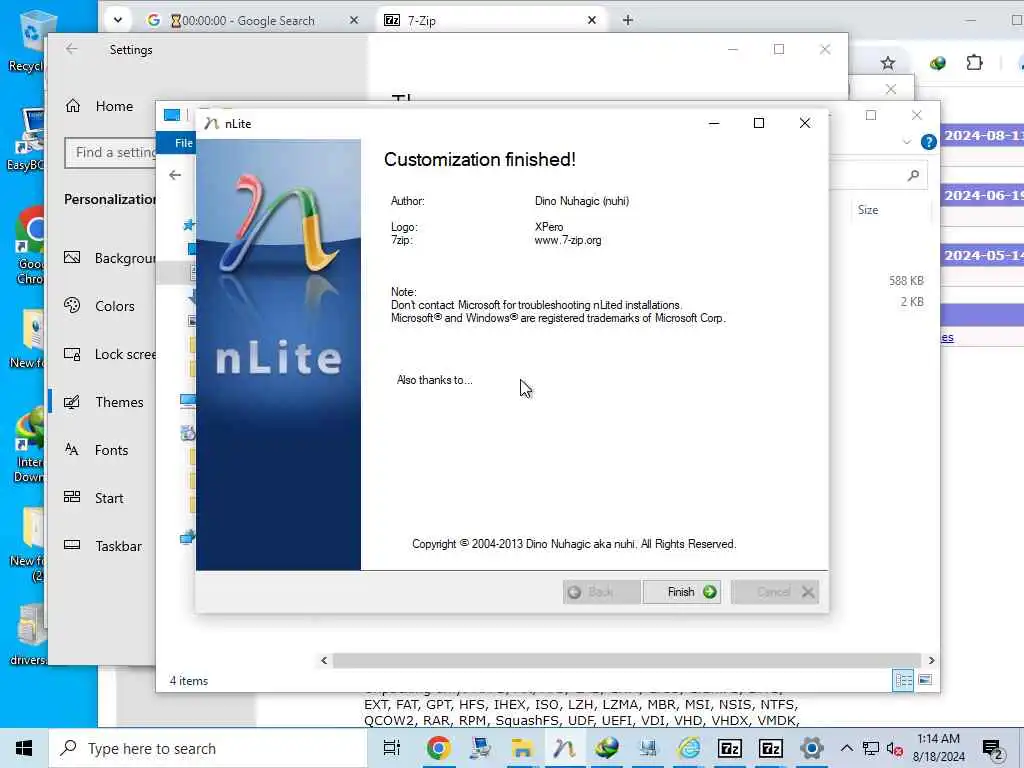Click the Size column header
The height and width of the screenshot is (768, 1024).
[868, 210]
